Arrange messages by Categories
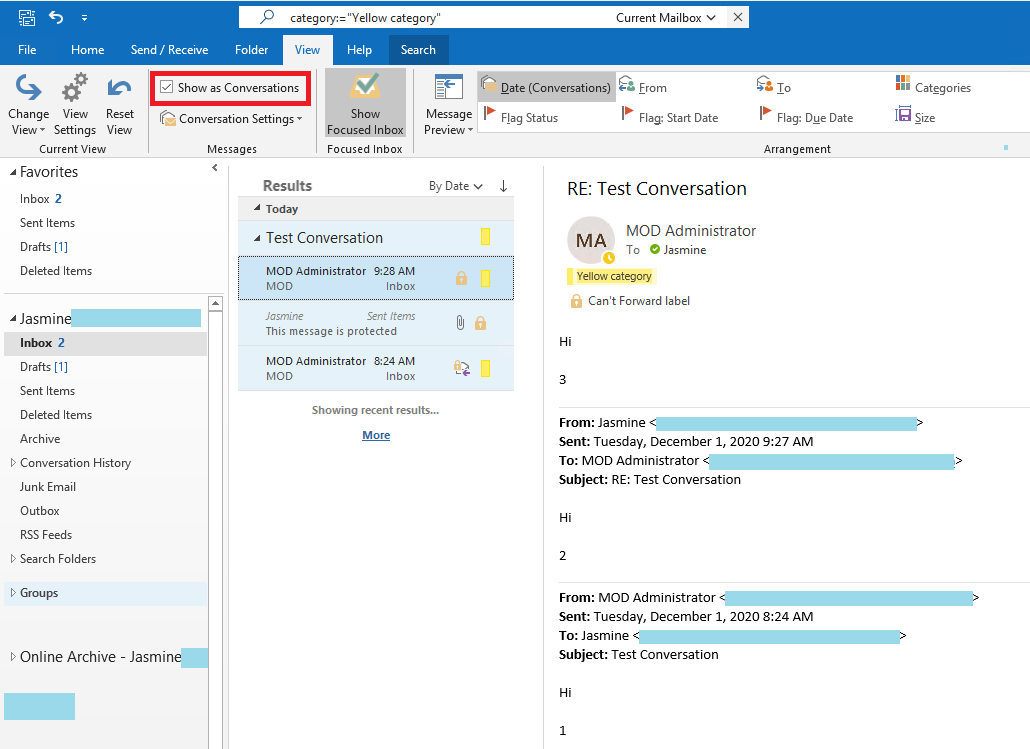 (933, 87)
